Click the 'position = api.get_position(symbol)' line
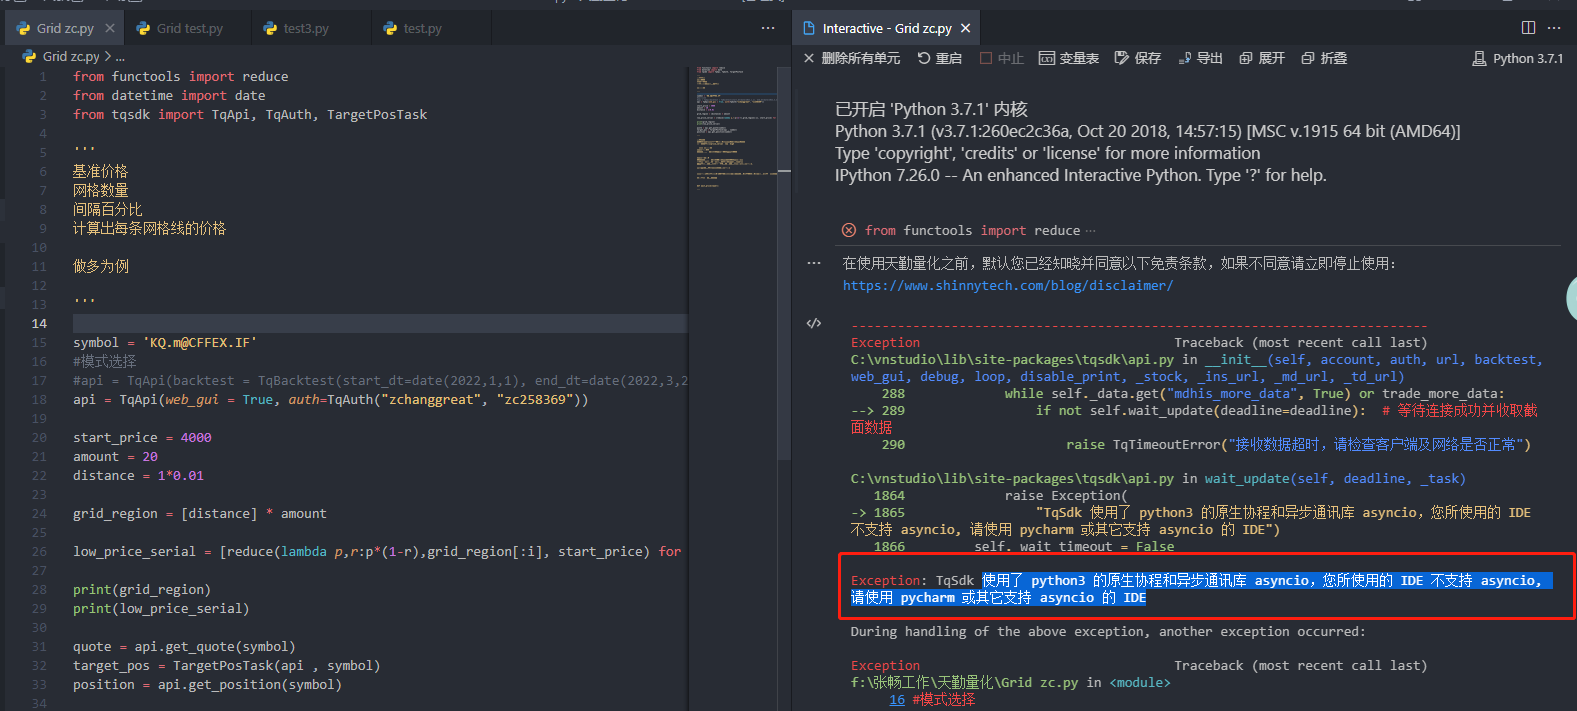Image resolution: width=1577 pixels, height=711 pixels. (207, 684)
